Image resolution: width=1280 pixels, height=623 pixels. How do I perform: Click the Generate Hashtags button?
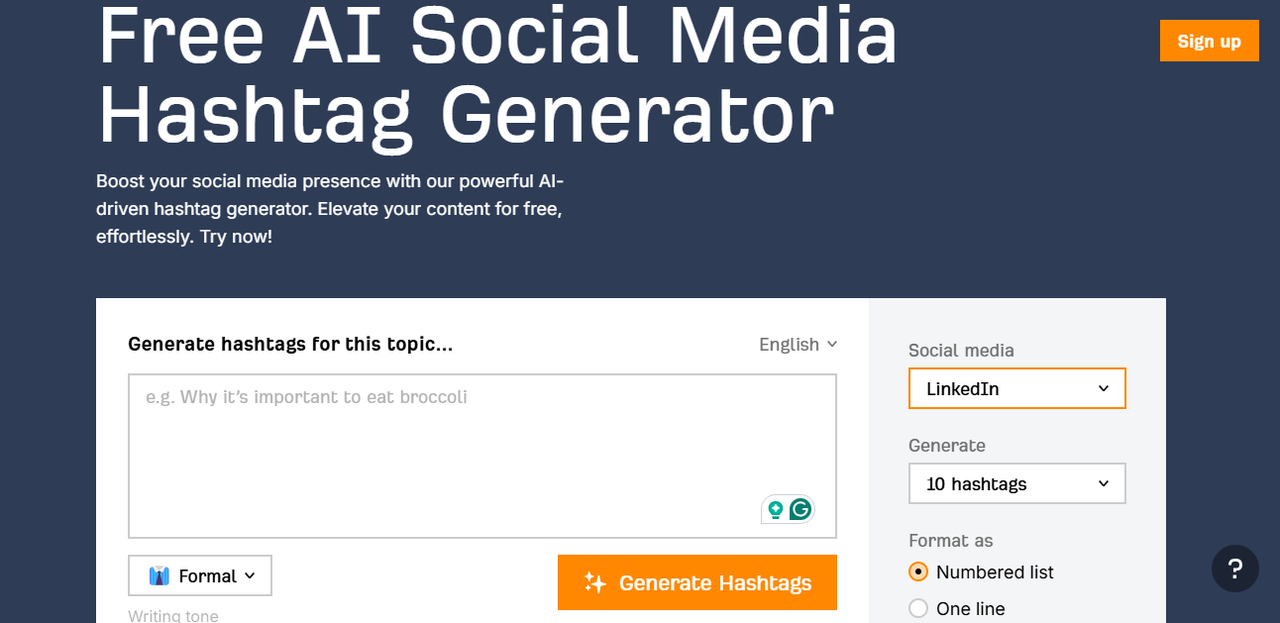(697, 583)
